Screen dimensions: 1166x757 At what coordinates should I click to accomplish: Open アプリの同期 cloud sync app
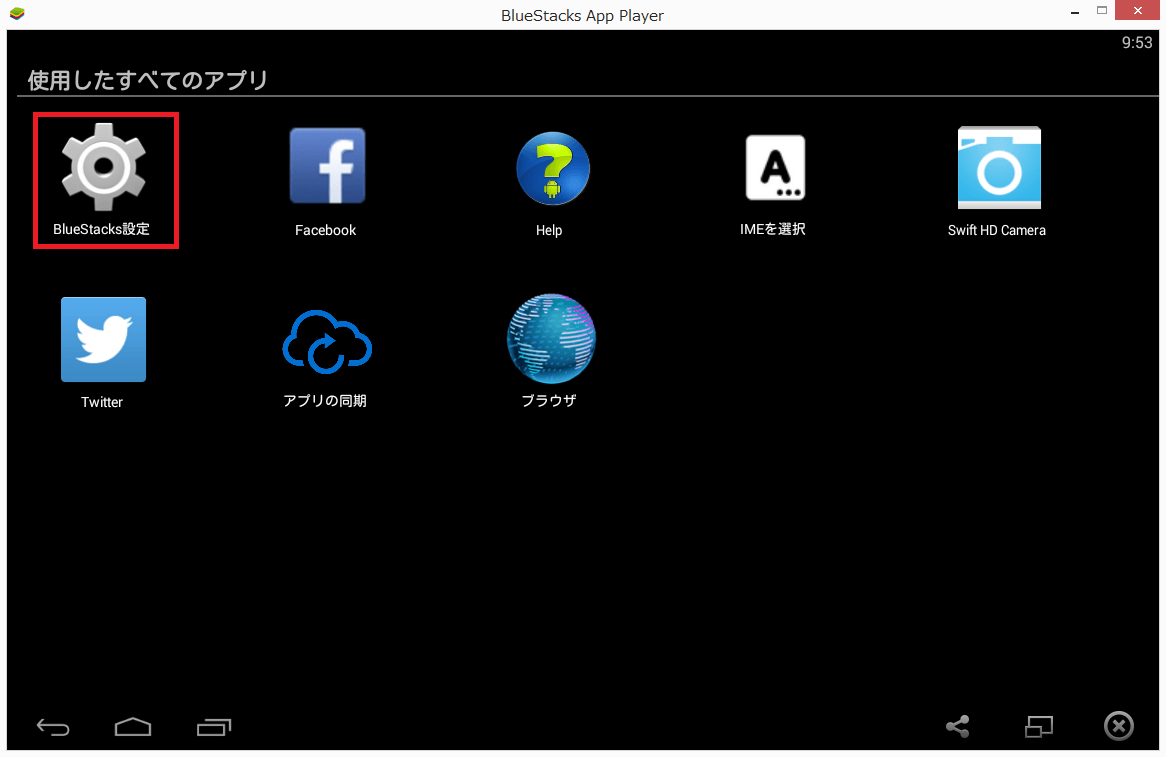click(326, 341)
